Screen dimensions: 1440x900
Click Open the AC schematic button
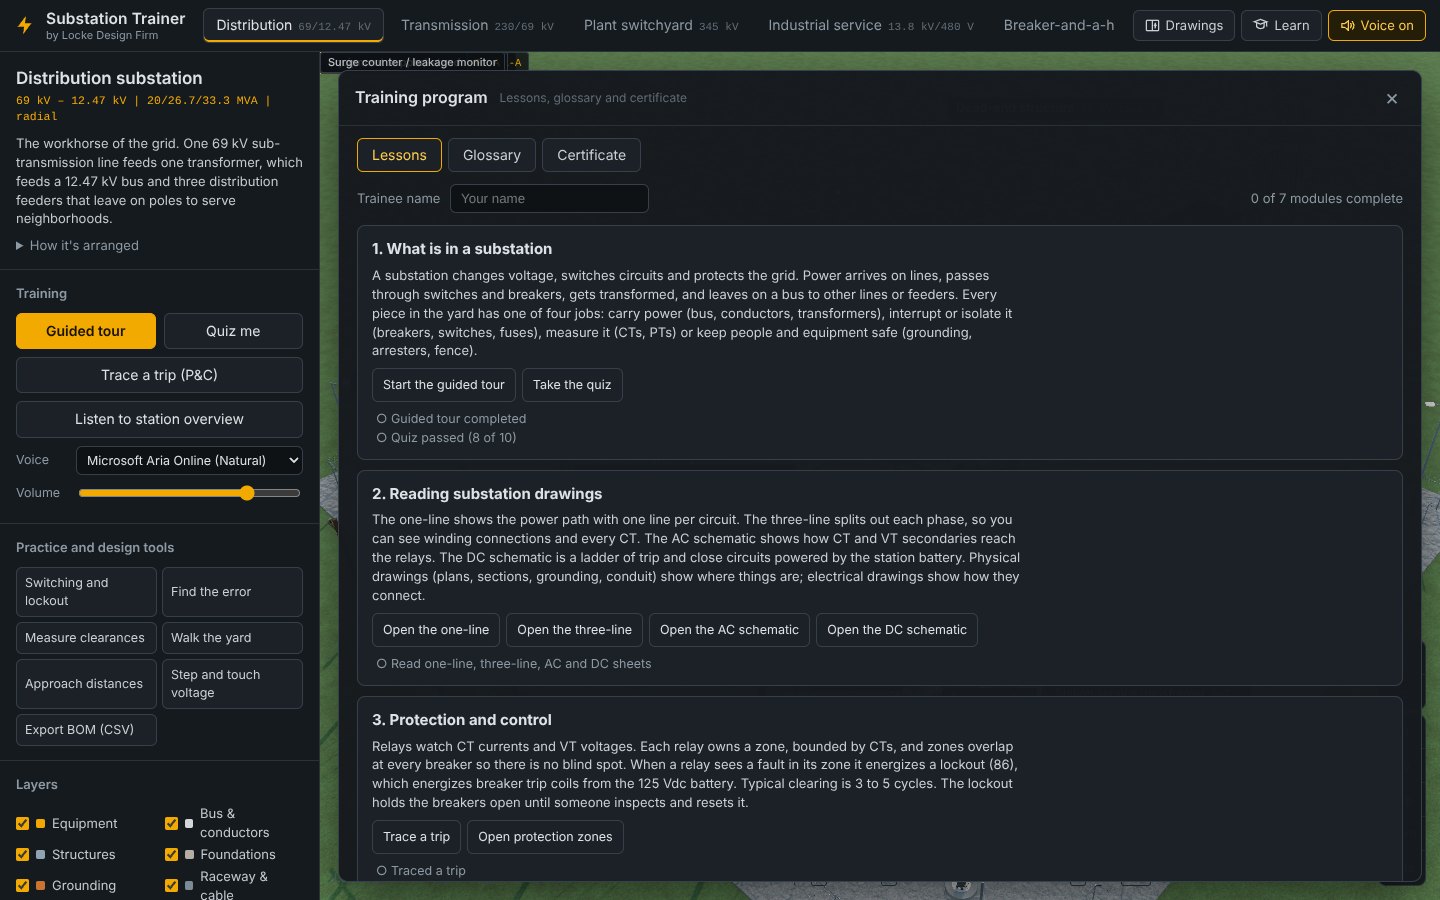click(x=729, y=630)
